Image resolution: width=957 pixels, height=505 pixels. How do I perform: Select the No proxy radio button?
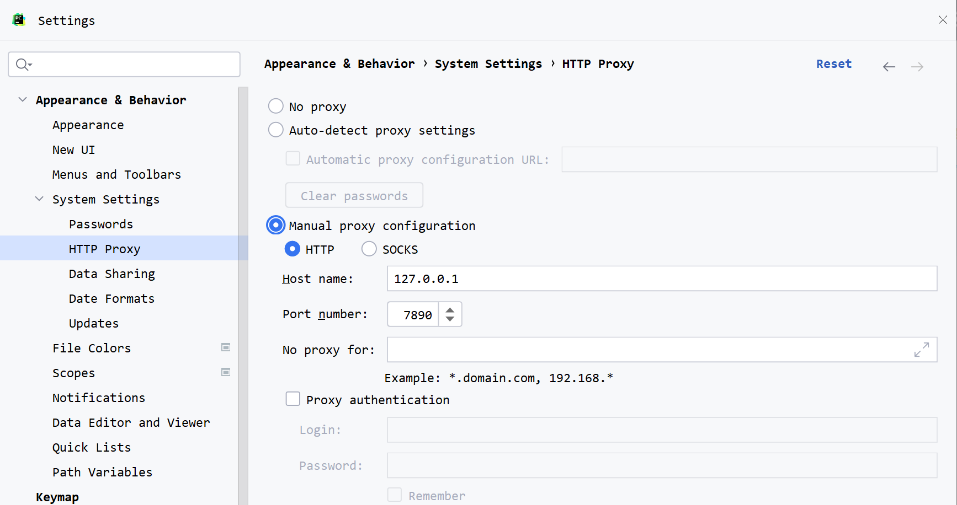276,106
